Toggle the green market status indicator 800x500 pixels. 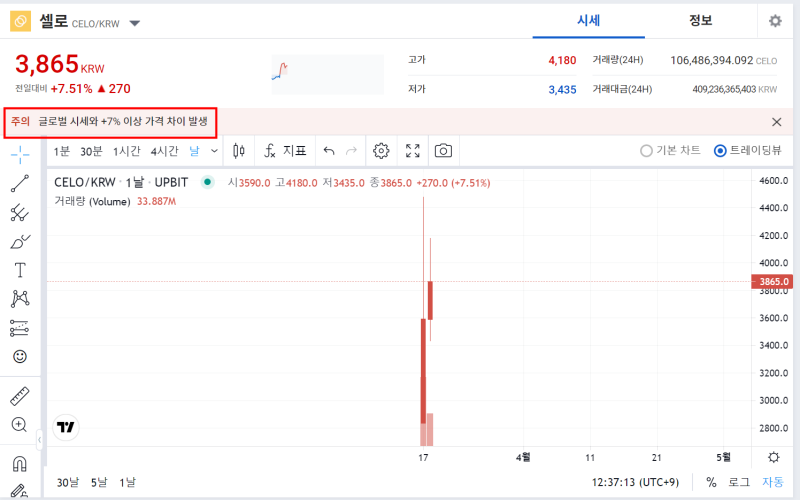207,182
